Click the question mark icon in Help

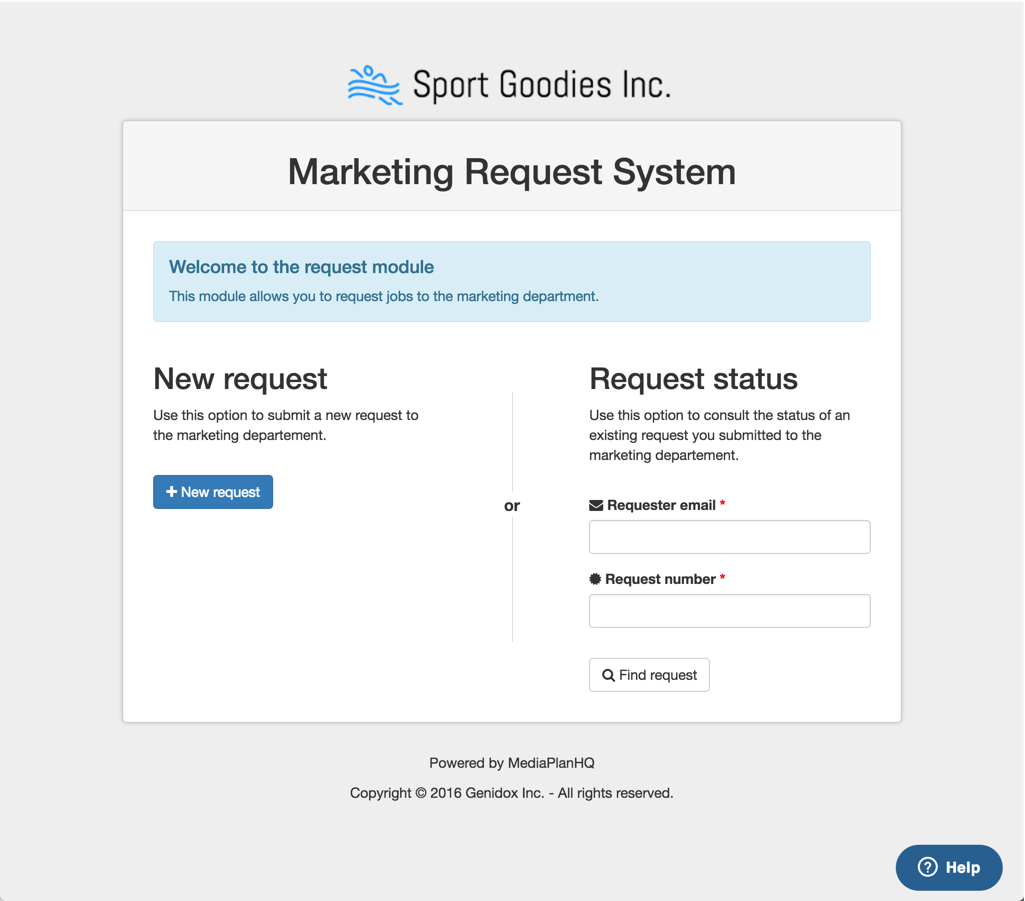[x=927, y=867]
